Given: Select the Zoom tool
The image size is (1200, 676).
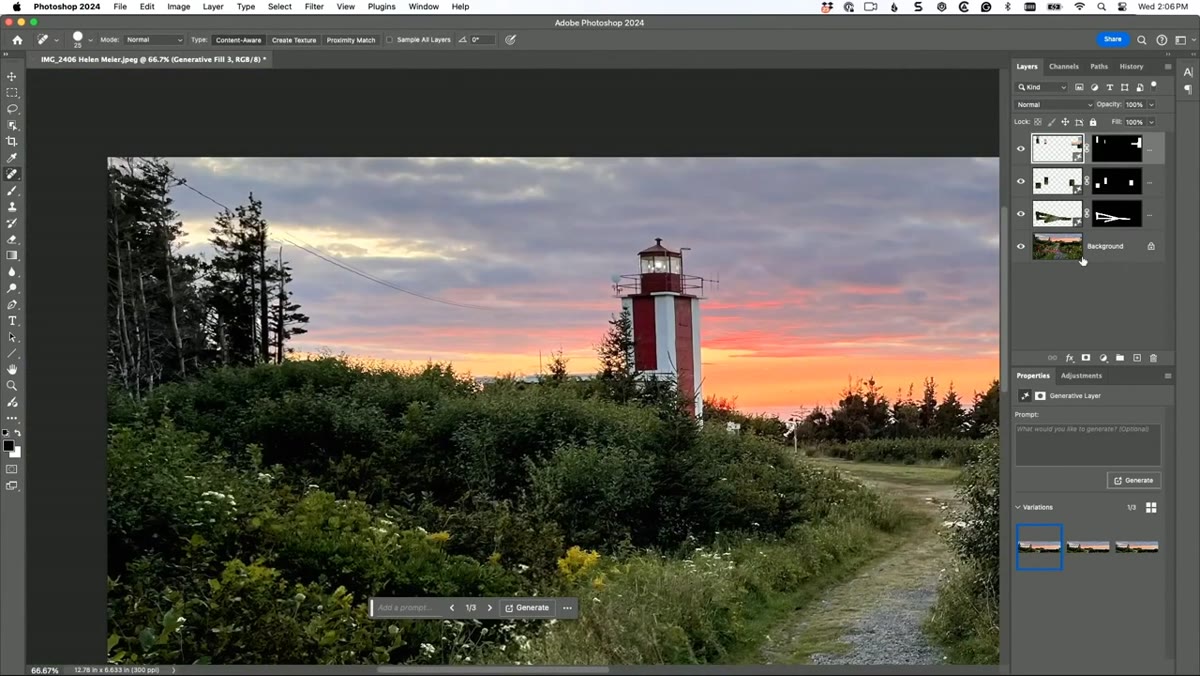Looking at the screenshot, I should 12,385.
